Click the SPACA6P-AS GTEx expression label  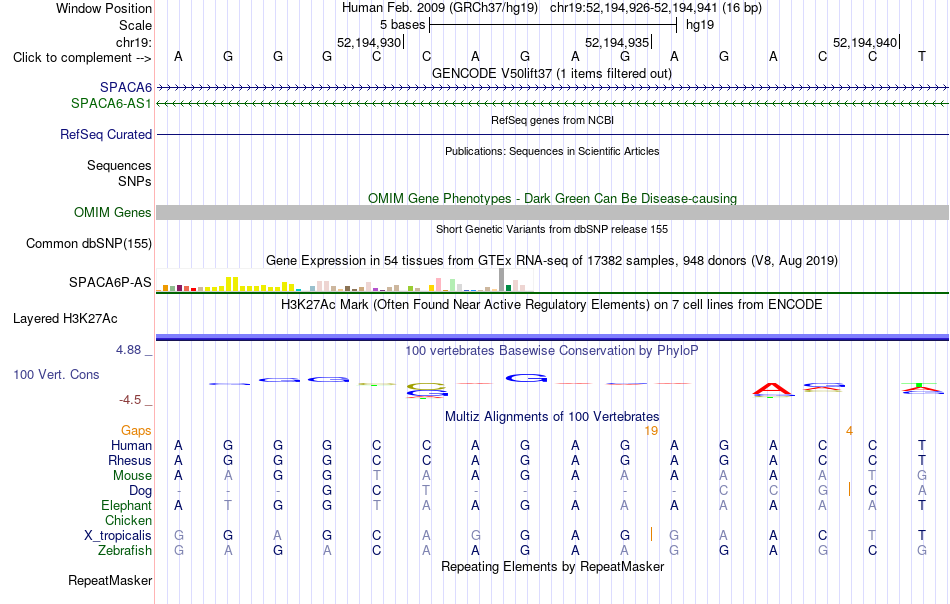[110, 282]
